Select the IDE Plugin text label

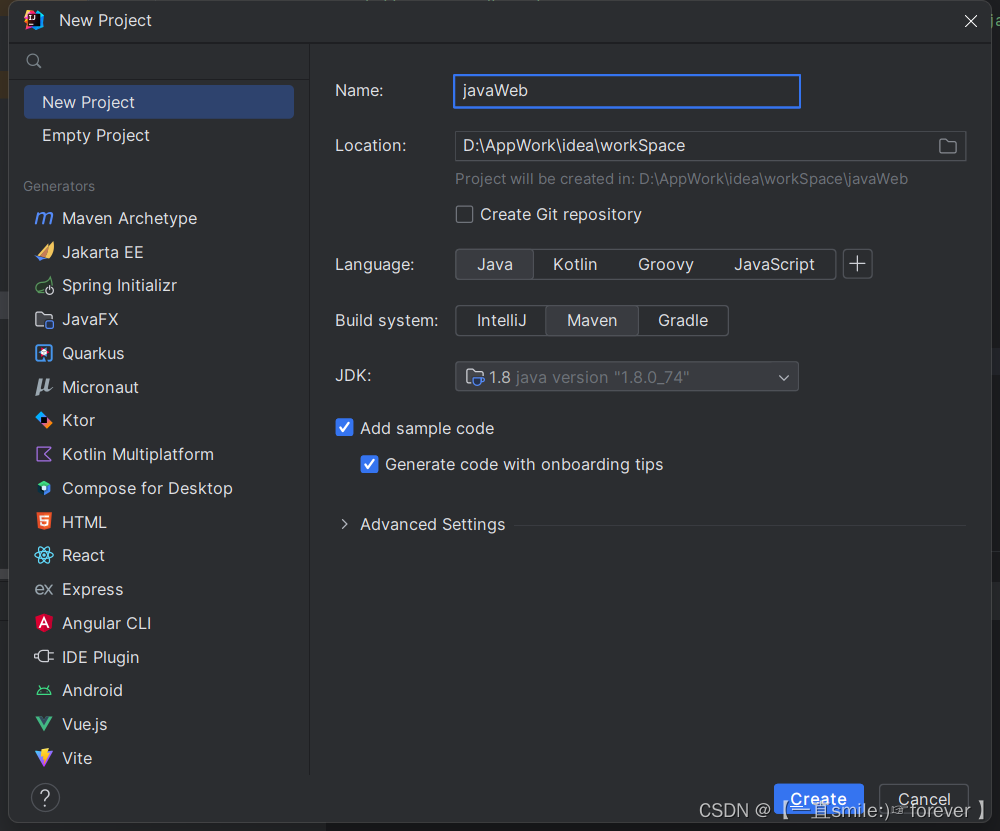100,657
